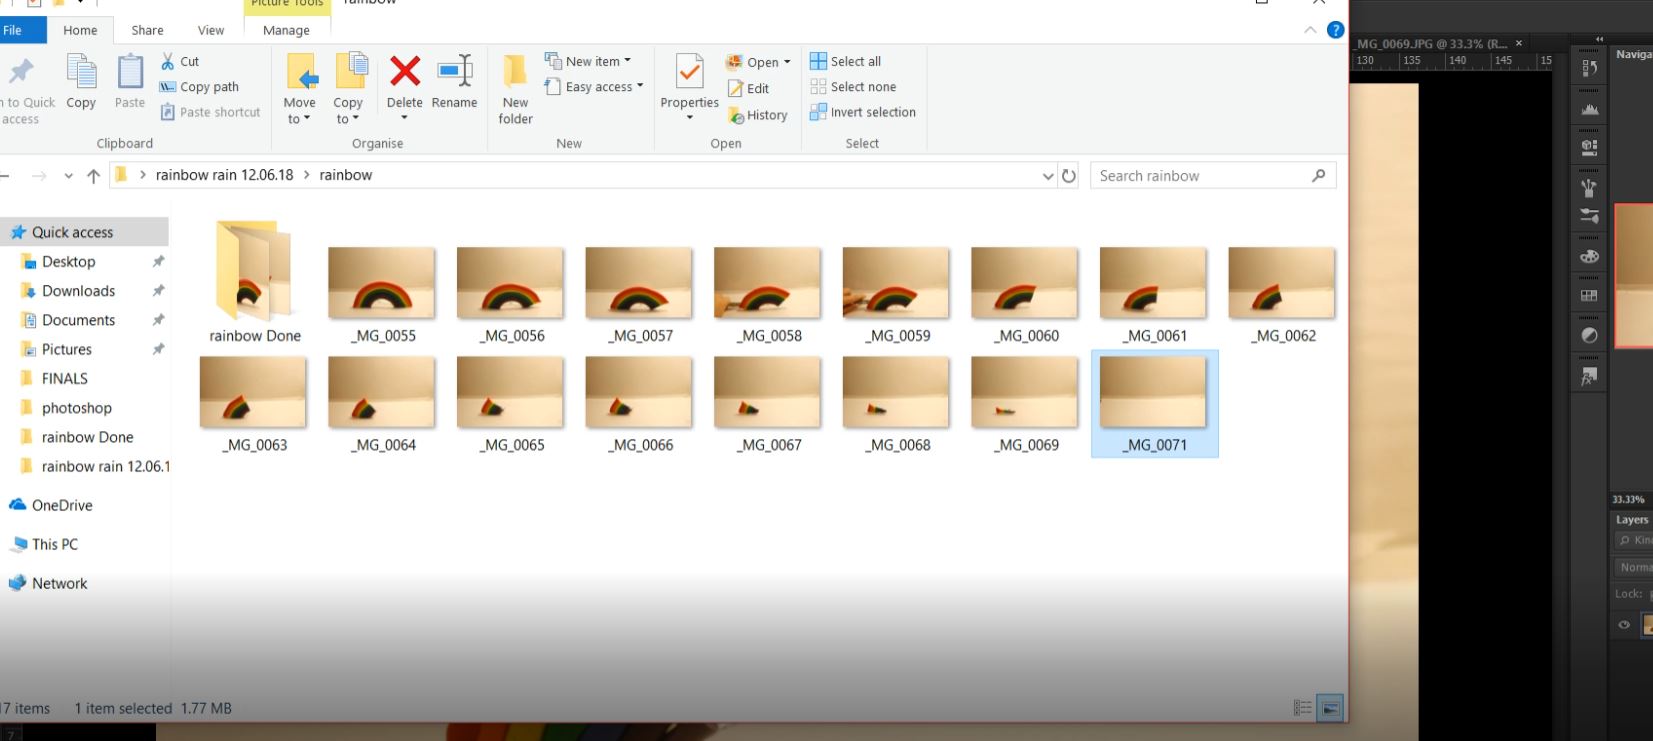Switch to the Share ribbon tab
This screenshot has height=741, width=1653.
(148, 30)
